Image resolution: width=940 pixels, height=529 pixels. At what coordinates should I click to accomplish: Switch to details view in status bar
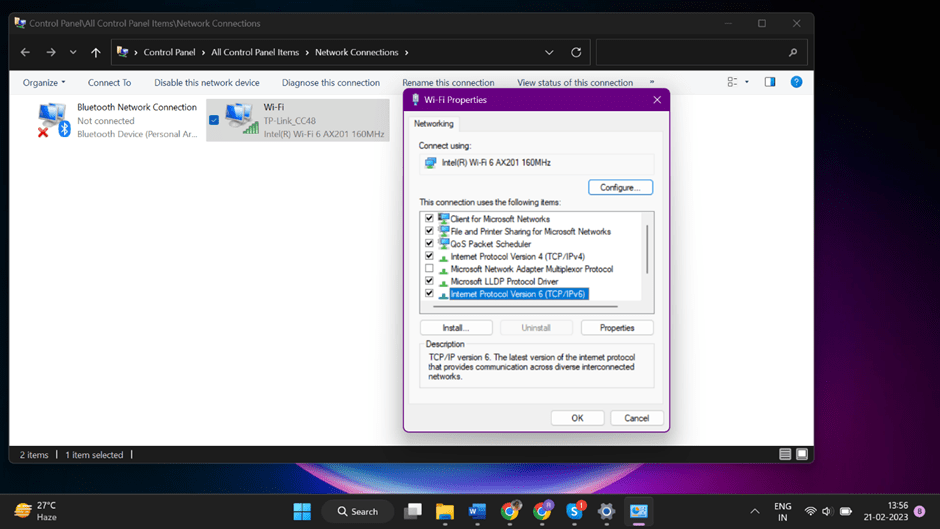[785, 454]
